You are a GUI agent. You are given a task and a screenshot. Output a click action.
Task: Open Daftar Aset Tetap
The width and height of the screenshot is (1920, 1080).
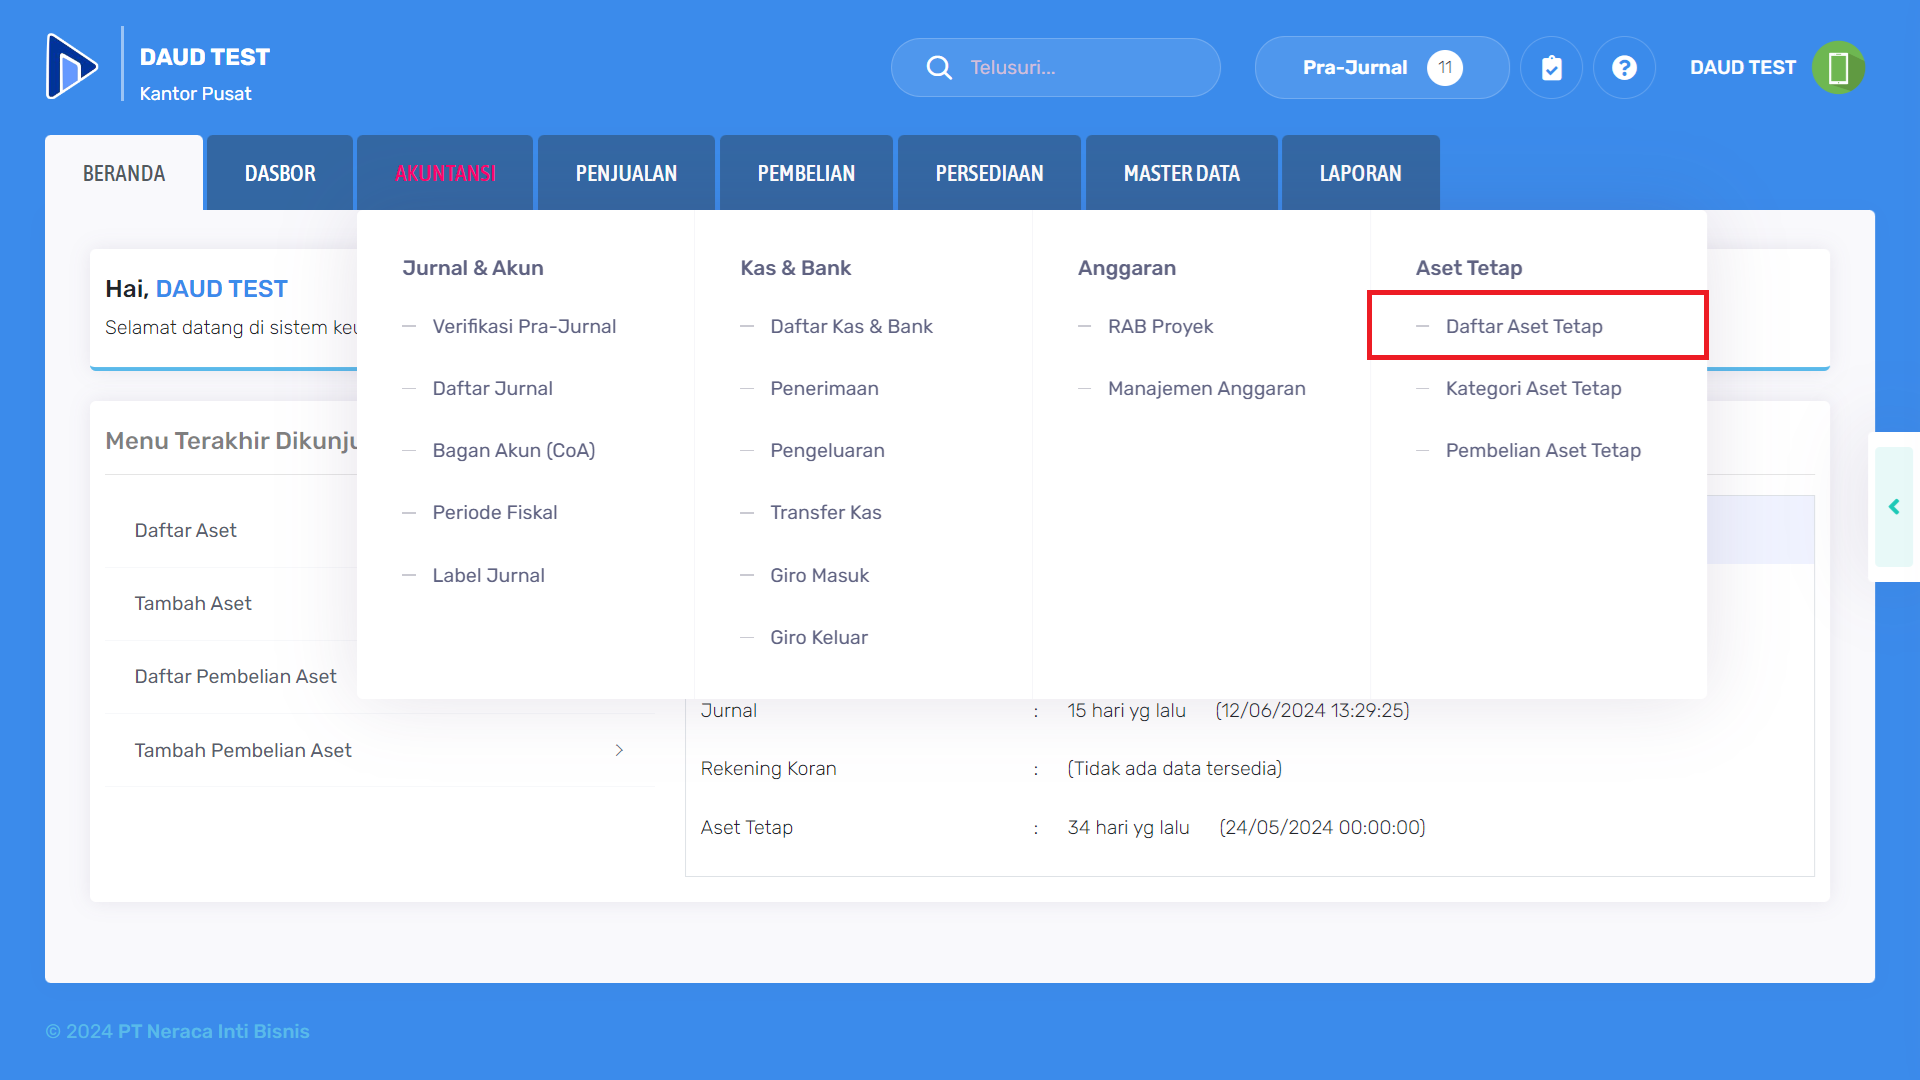coord(1524,326)
